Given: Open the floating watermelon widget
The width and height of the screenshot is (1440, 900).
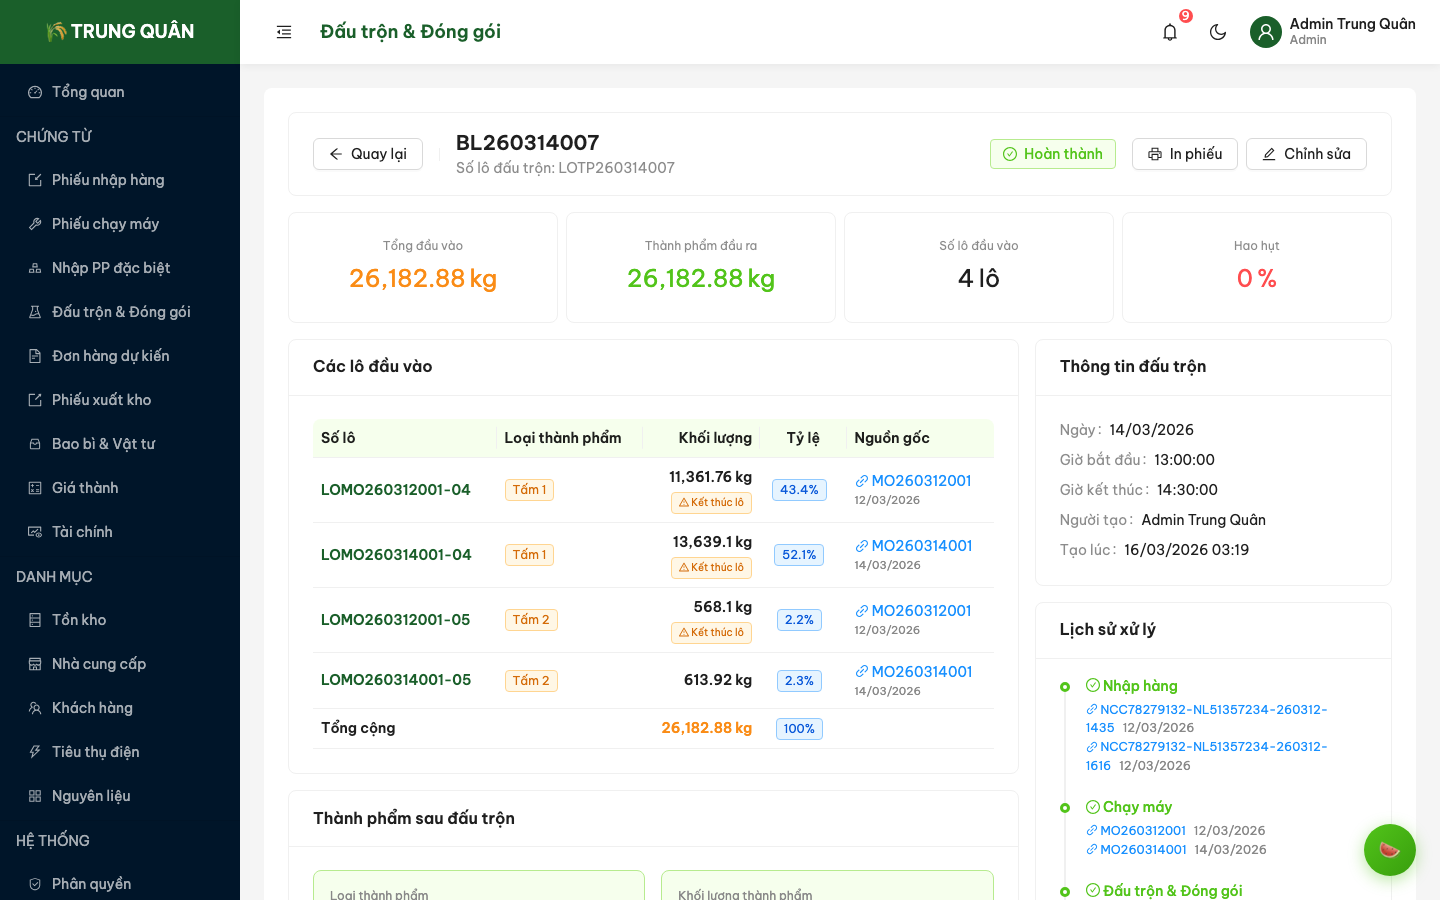Looking at the screenshot, I should click(1389, 850).
